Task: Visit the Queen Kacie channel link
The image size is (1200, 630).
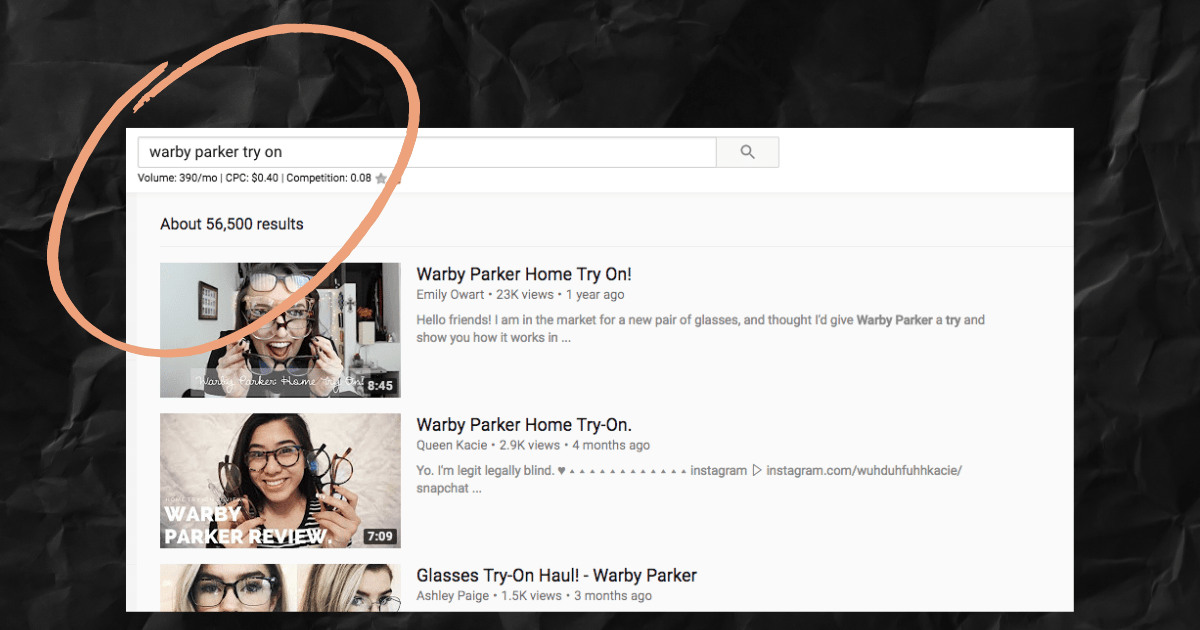Action: tap(452, 445)
